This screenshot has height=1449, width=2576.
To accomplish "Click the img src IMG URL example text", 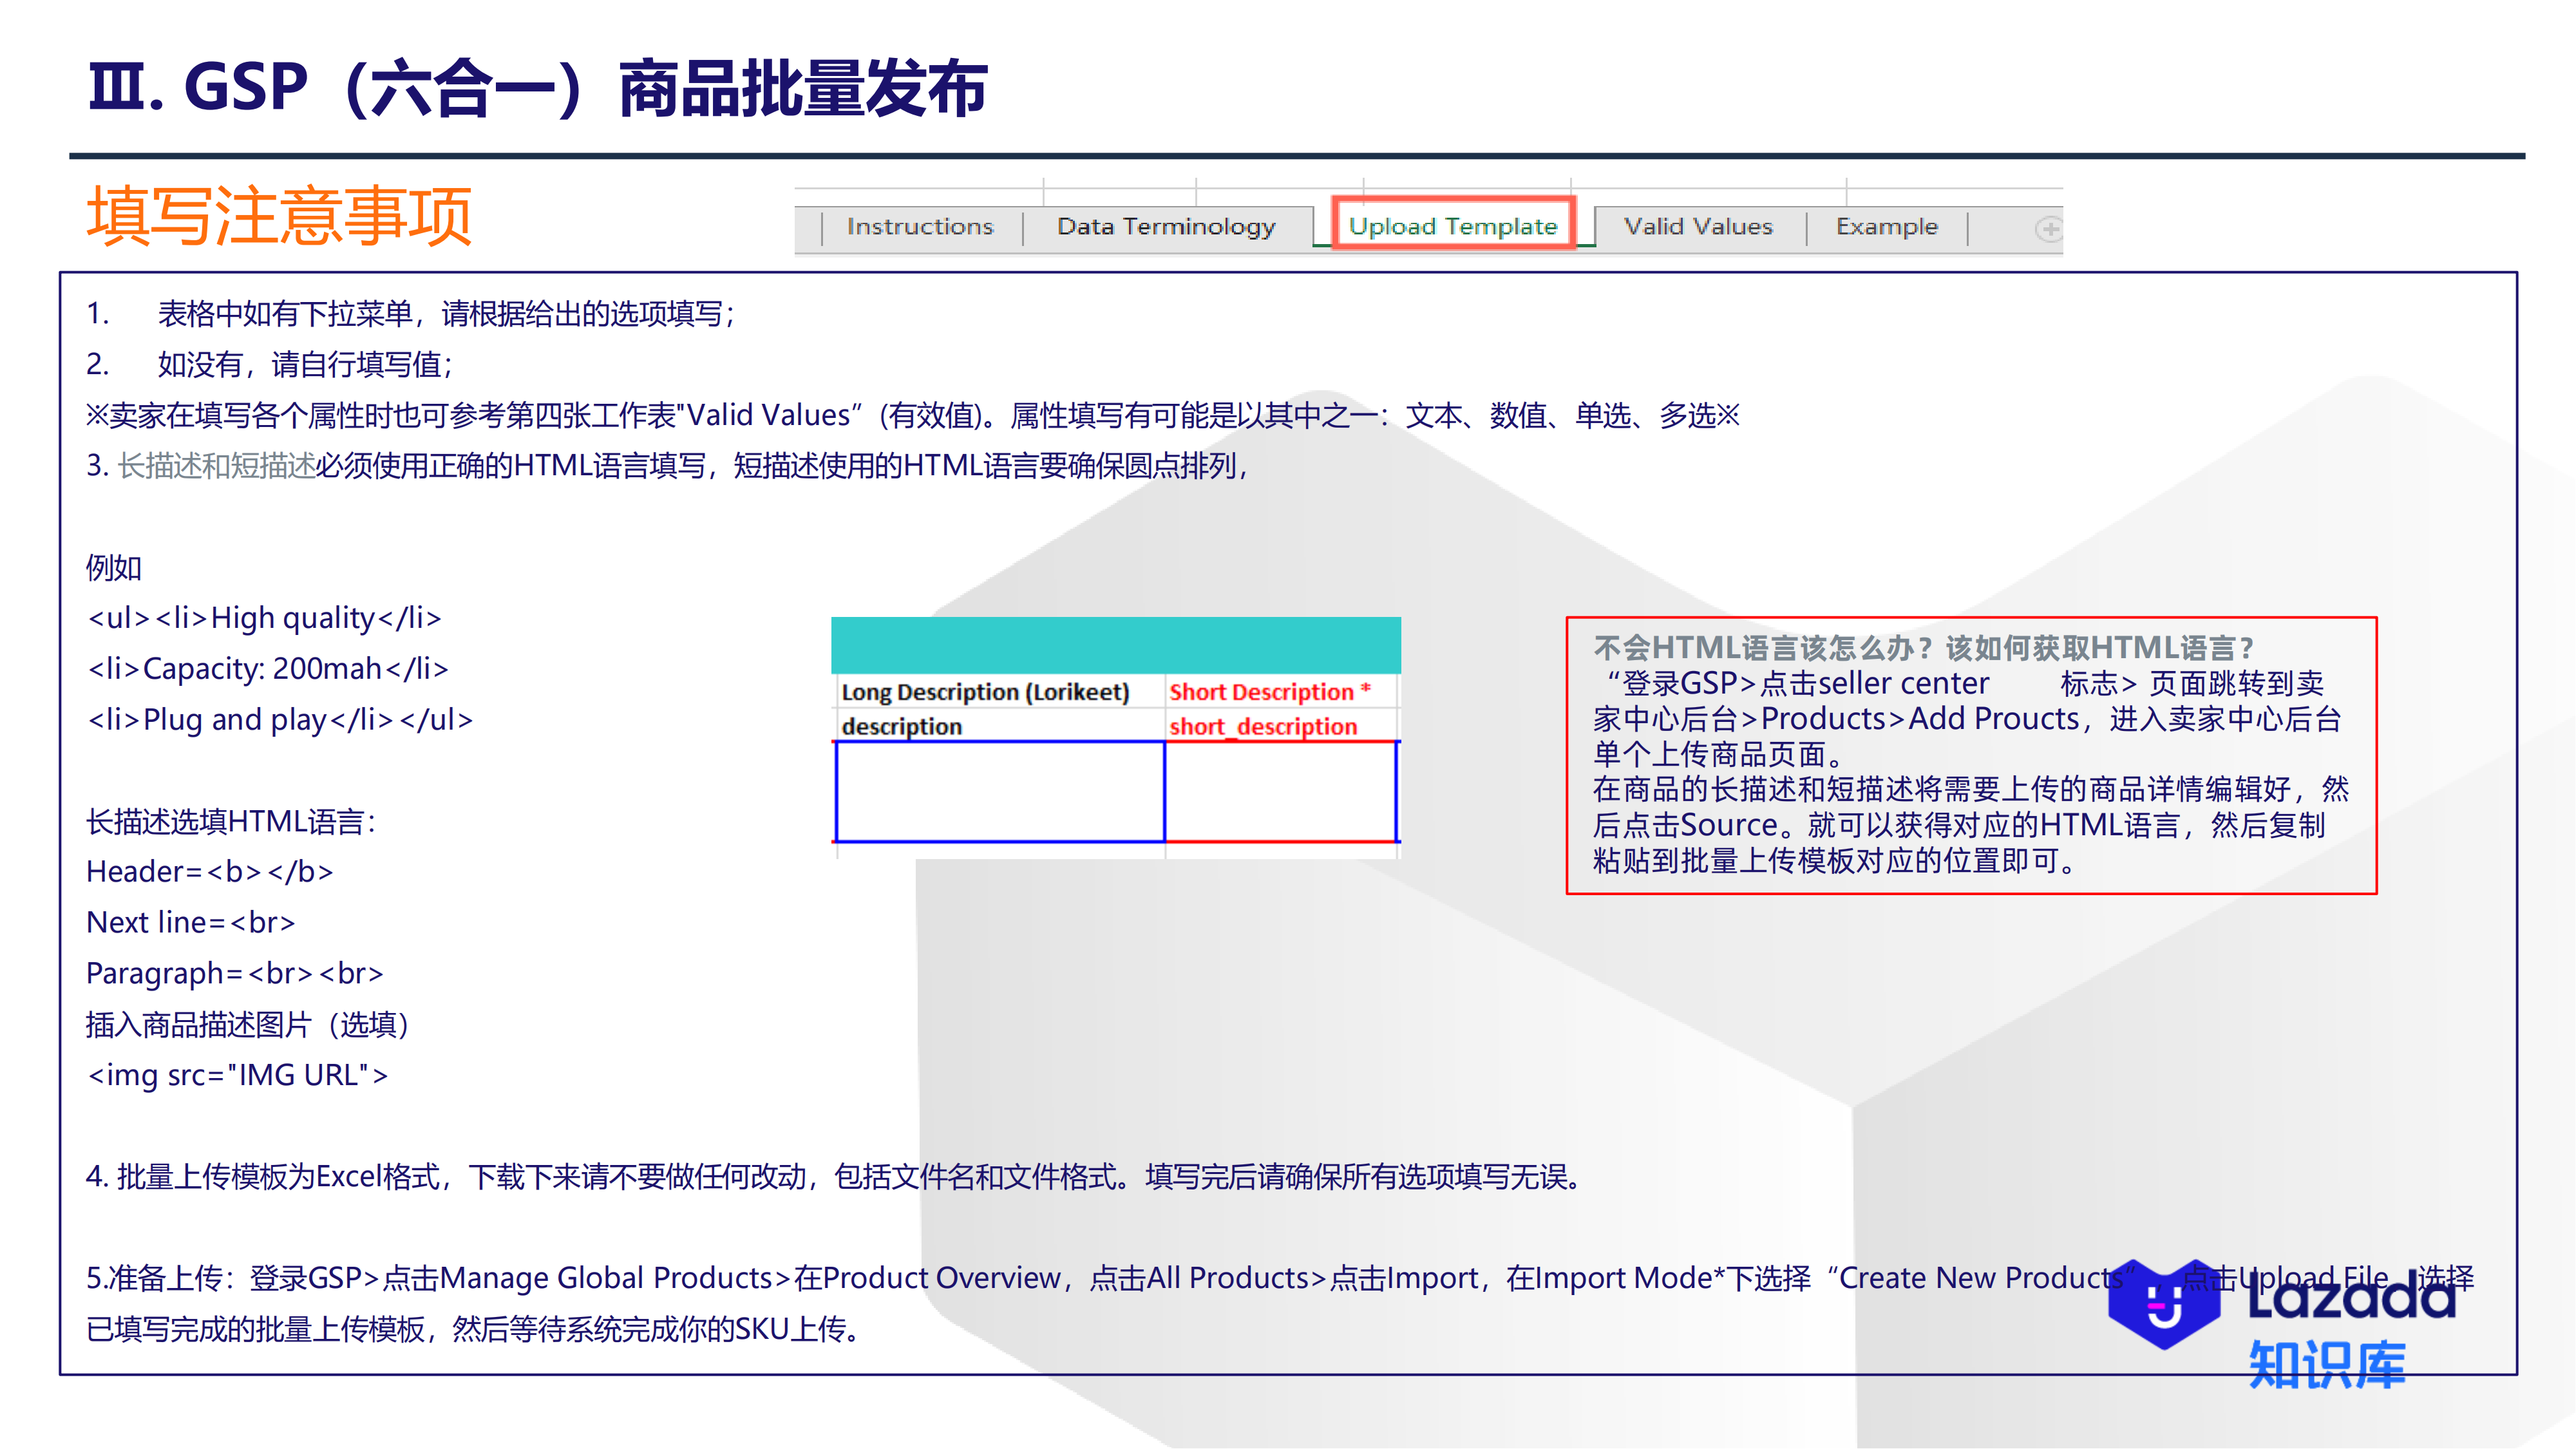I will pos(238,1075).
